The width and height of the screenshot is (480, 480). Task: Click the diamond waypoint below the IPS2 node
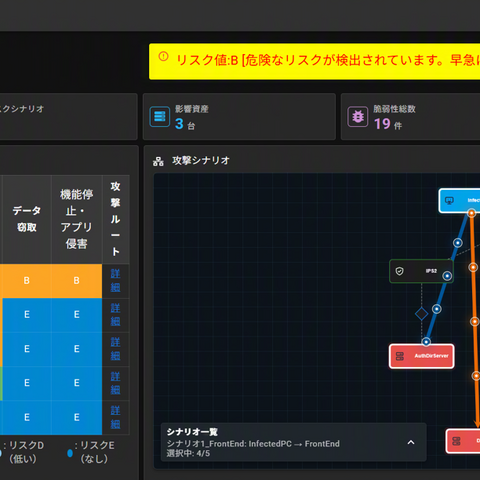[x=421, y=314]
